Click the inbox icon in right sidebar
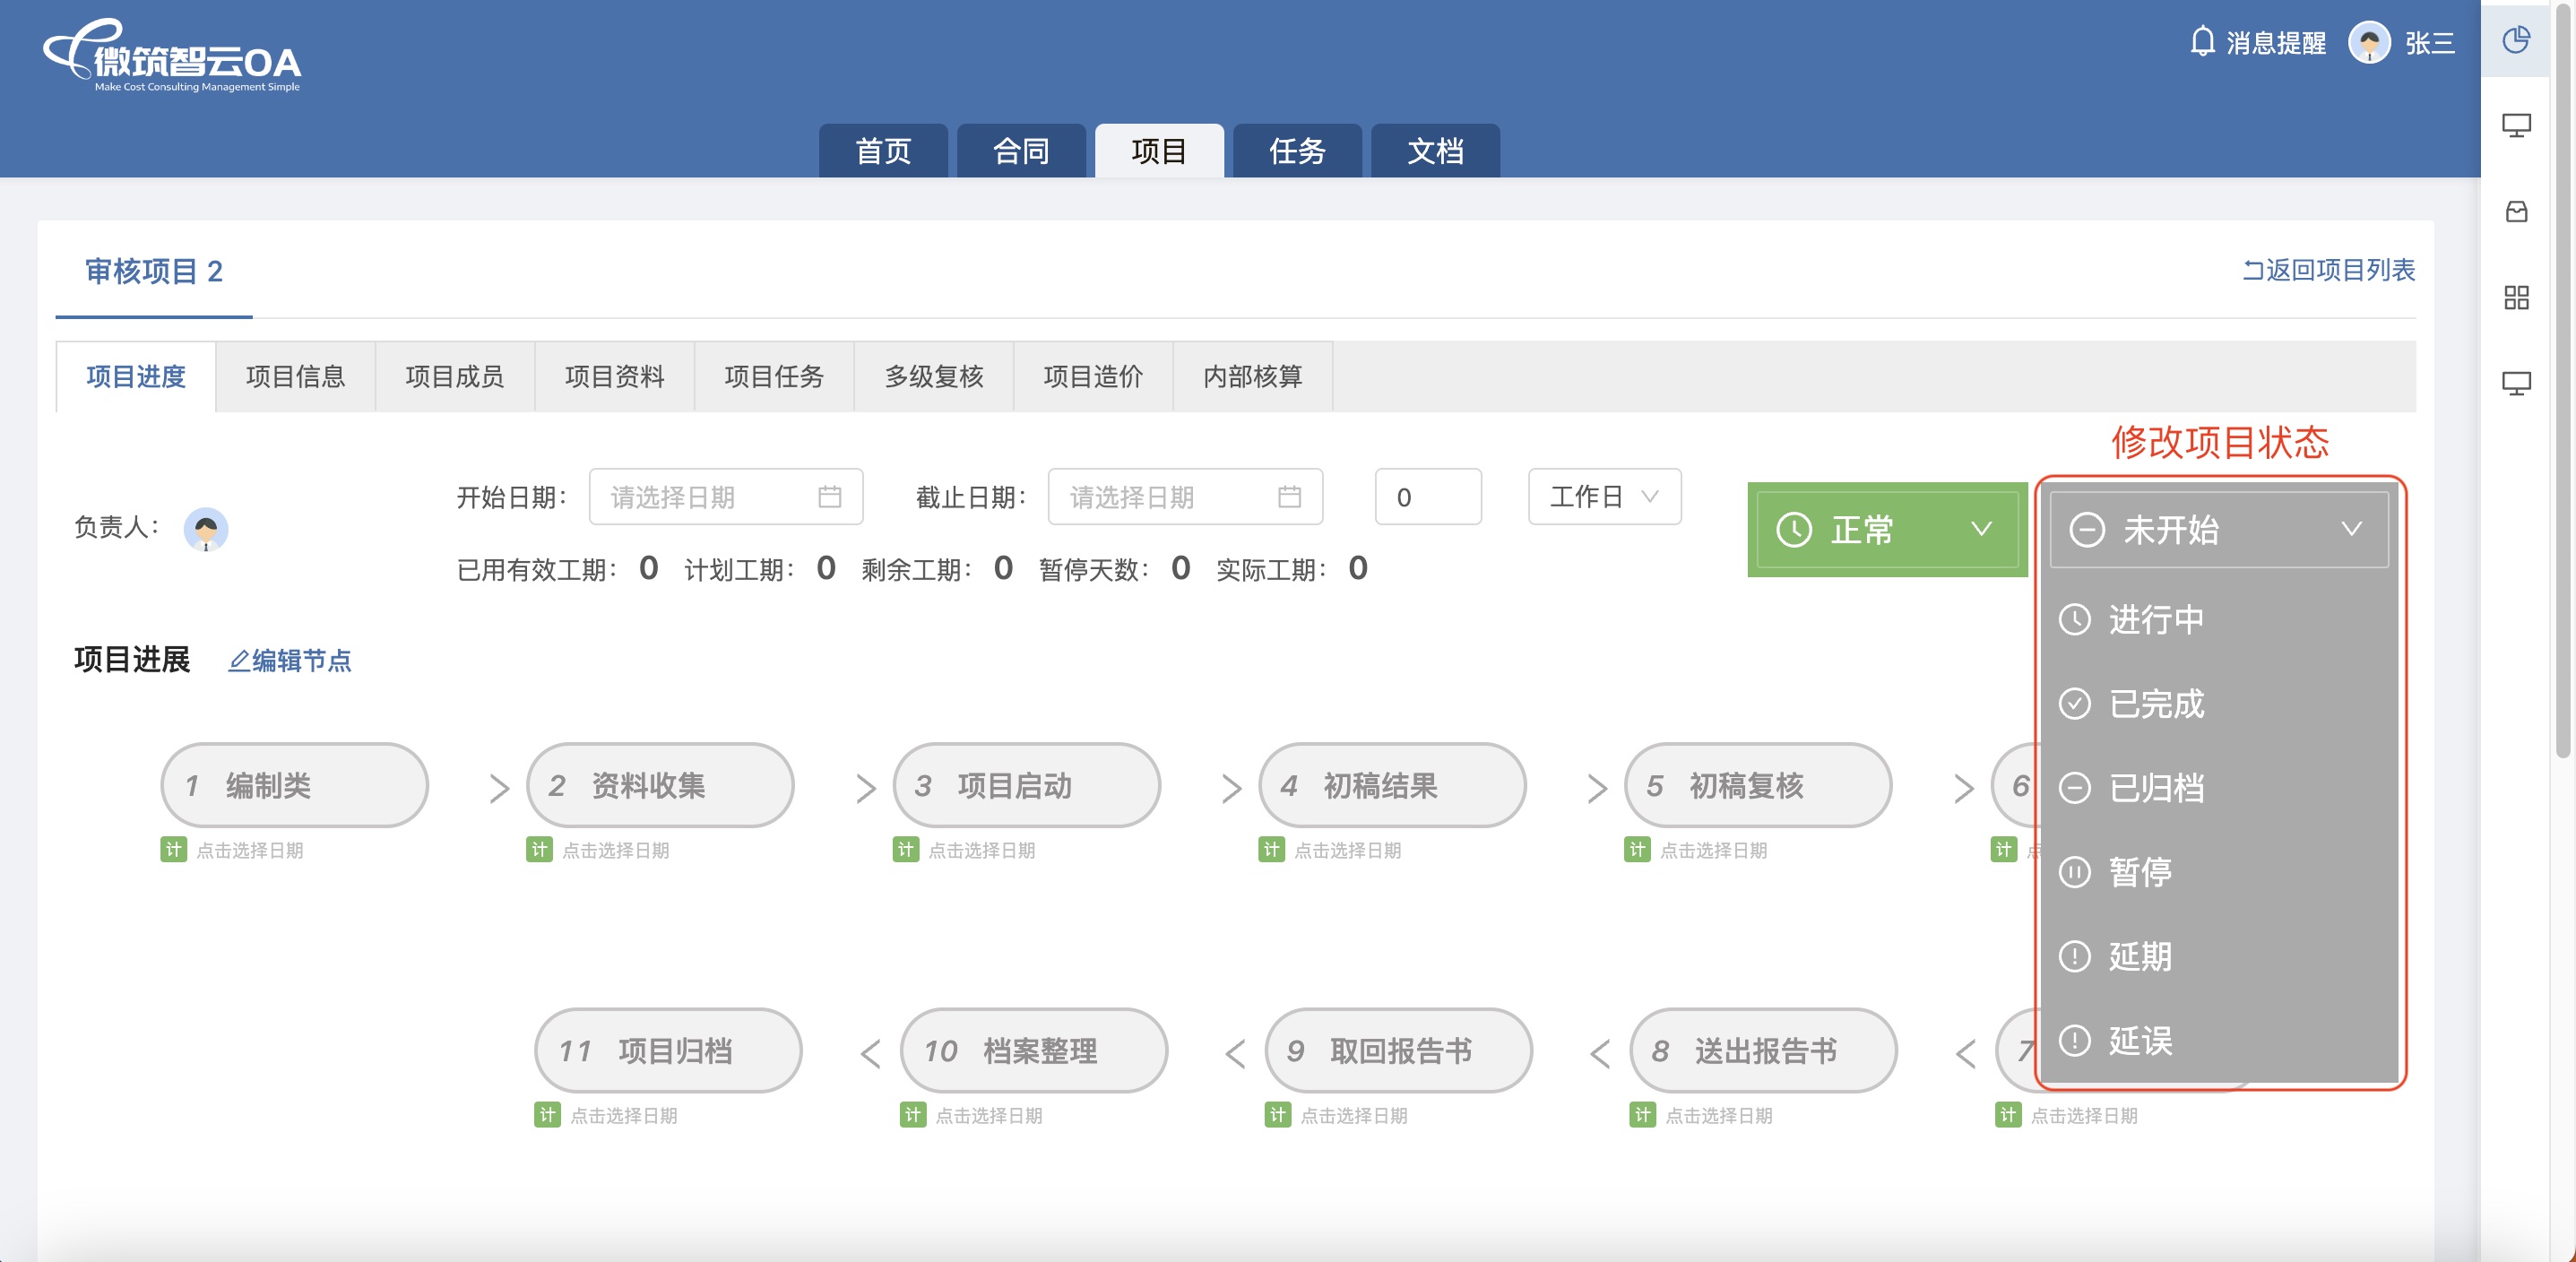This screenshot has height=1262, width=2576. pos(2515,212)
